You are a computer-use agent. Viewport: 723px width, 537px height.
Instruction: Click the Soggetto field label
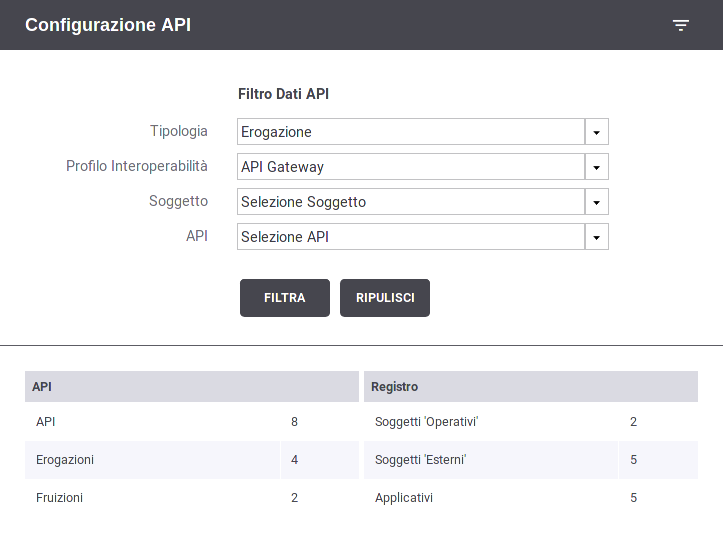(178, 201)
